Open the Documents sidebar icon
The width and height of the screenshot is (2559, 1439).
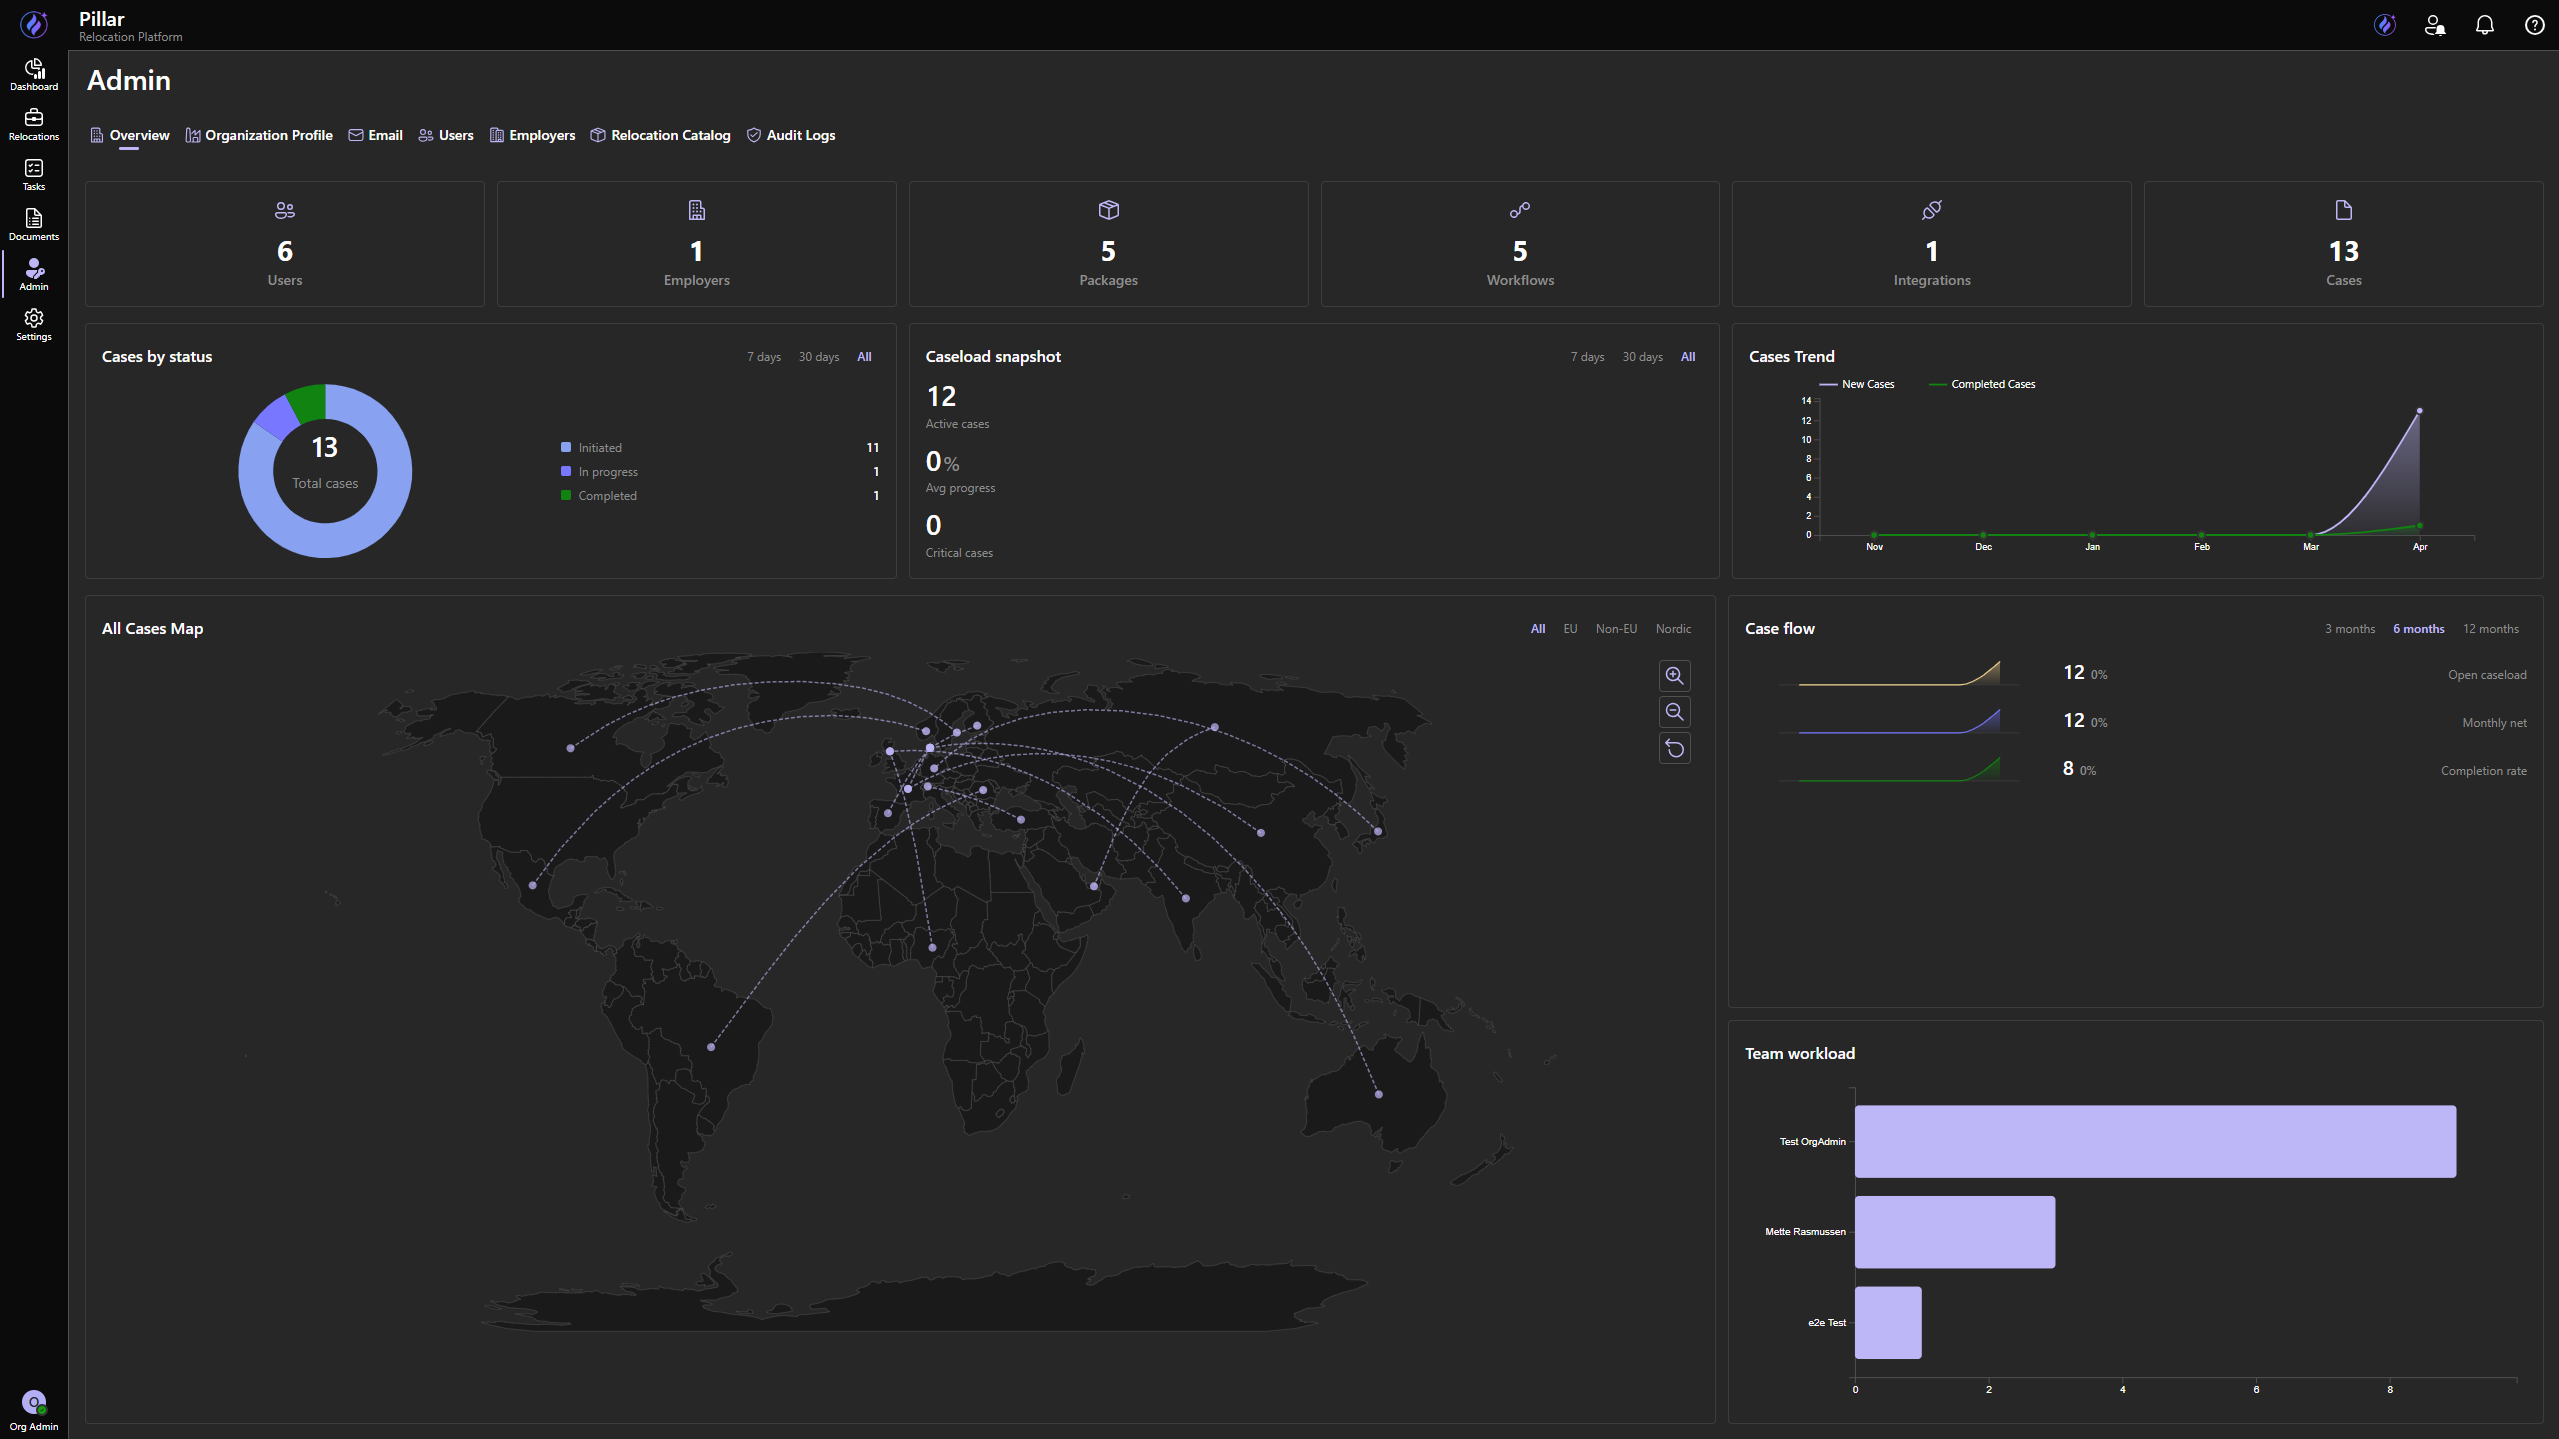point(34,224)
